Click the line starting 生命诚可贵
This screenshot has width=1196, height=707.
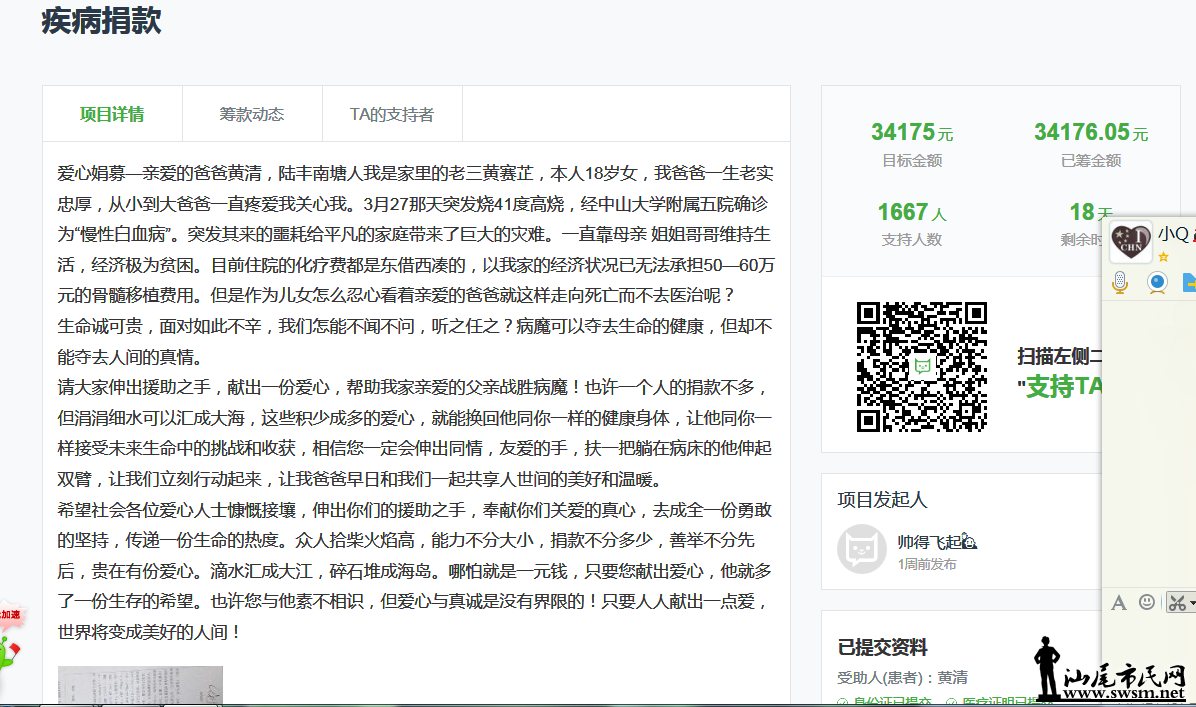click(416, 326)
